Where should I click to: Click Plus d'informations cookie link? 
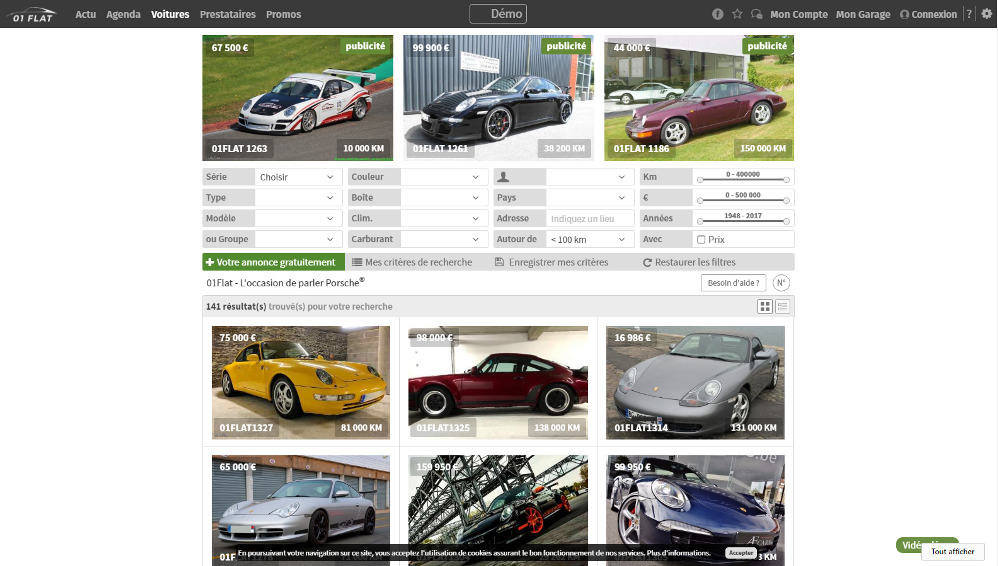pyautogui.click(x=678, y=553)
